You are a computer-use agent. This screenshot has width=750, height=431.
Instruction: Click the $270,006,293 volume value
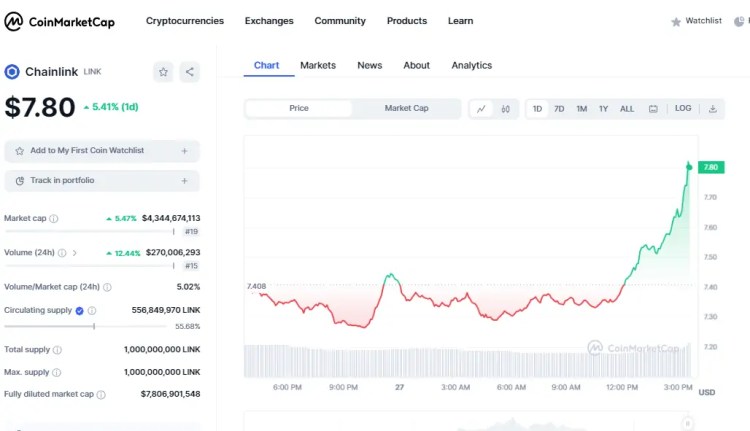pyautogui.click(x=173, y=253)
